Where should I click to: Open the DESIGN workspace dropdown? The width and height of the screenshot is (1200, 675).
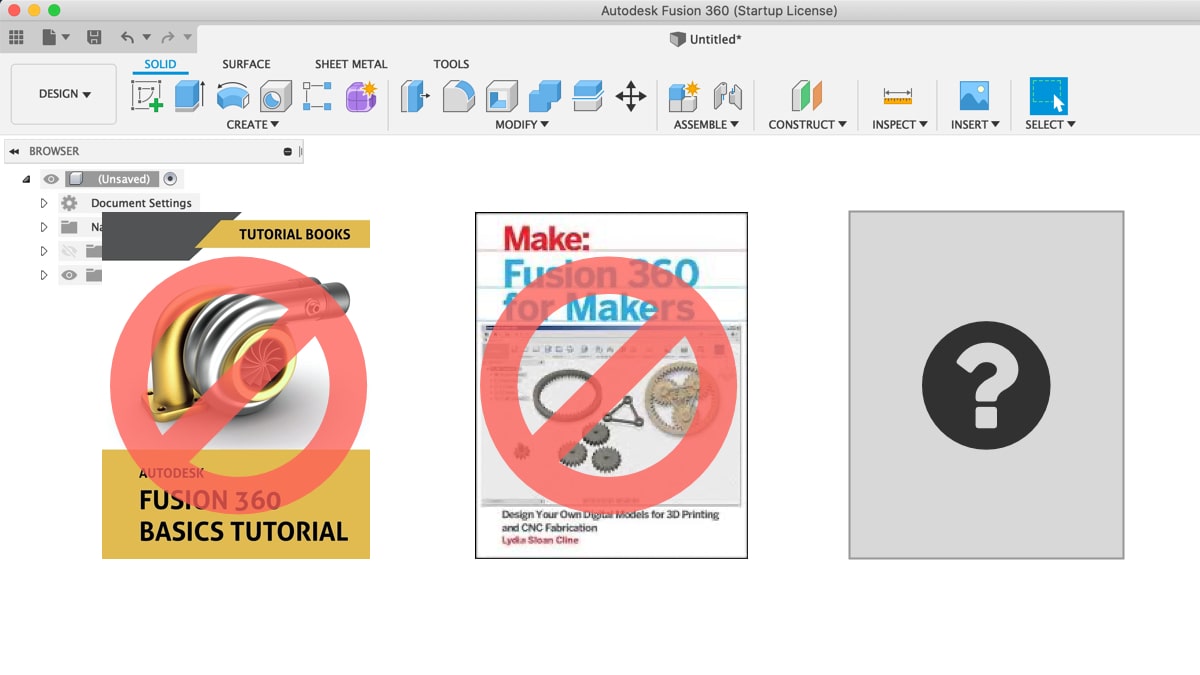[x=64, y=94]
